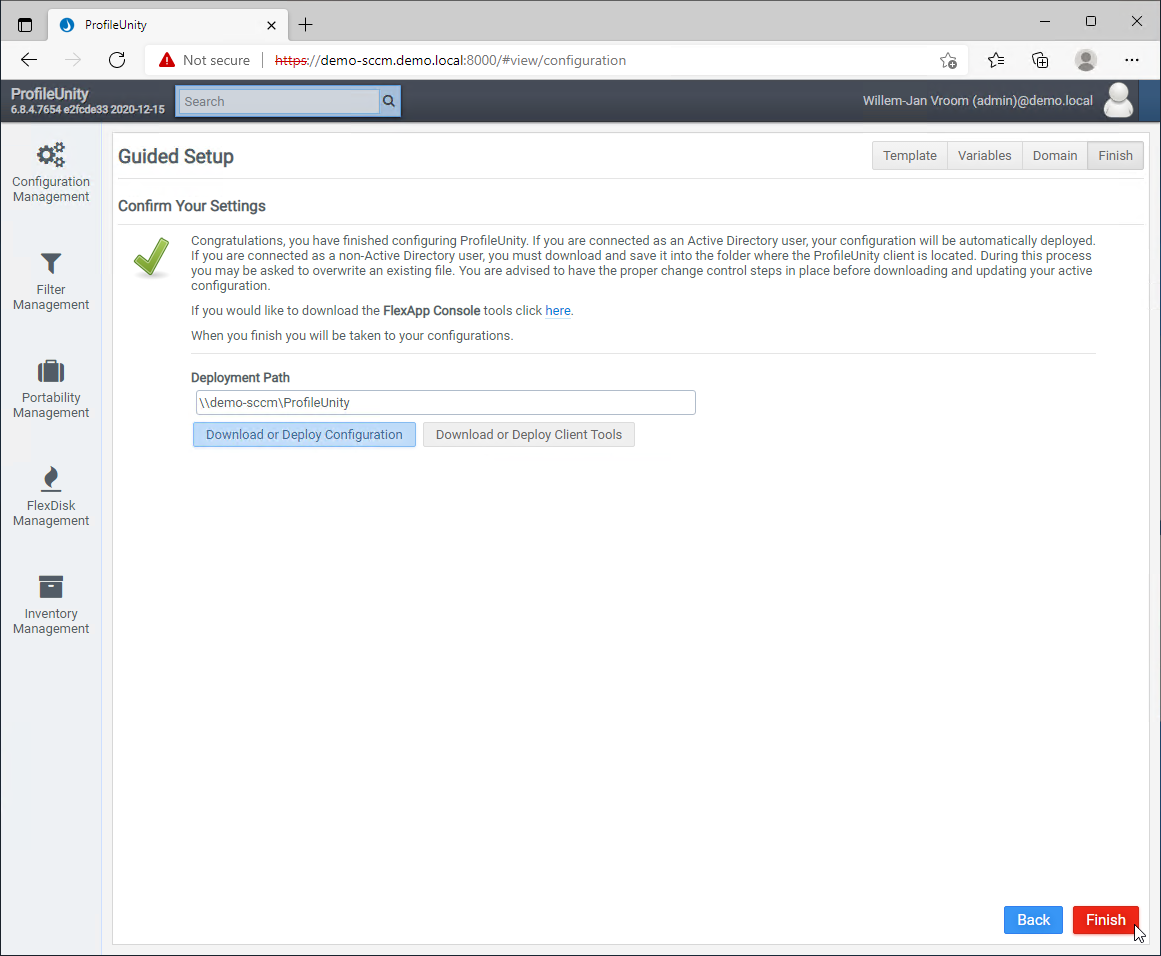Image resolution: width=1161 pixels, height=956 pixels.
Task: Maximize the browser window
Action: coord(1091,21)
